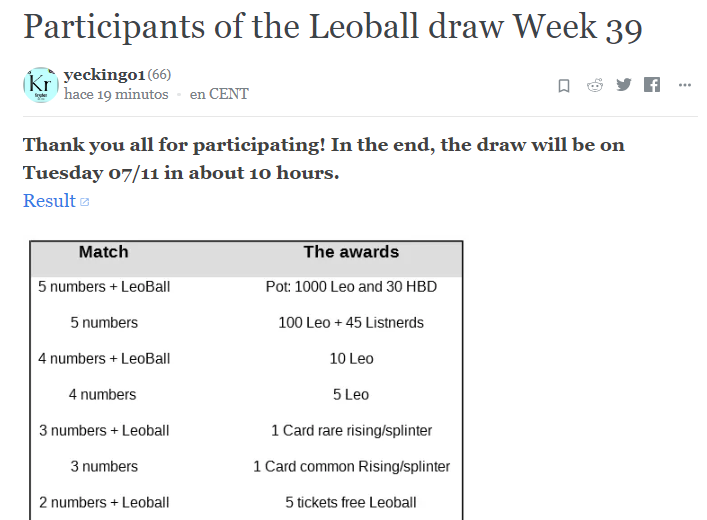Open yeckingo1 author profile name

(x=104, y=74)
